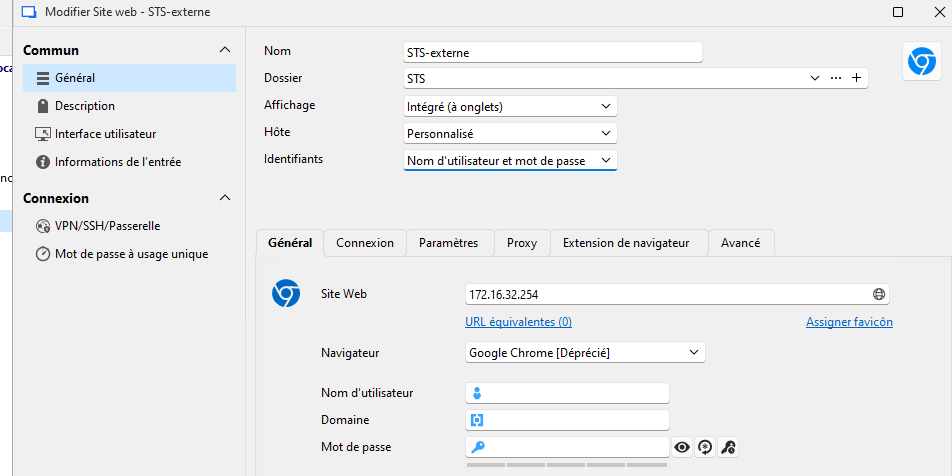Open the Affichage dropdown
The width and height of the screenshot is (952, 476).
tap(510, 106)
